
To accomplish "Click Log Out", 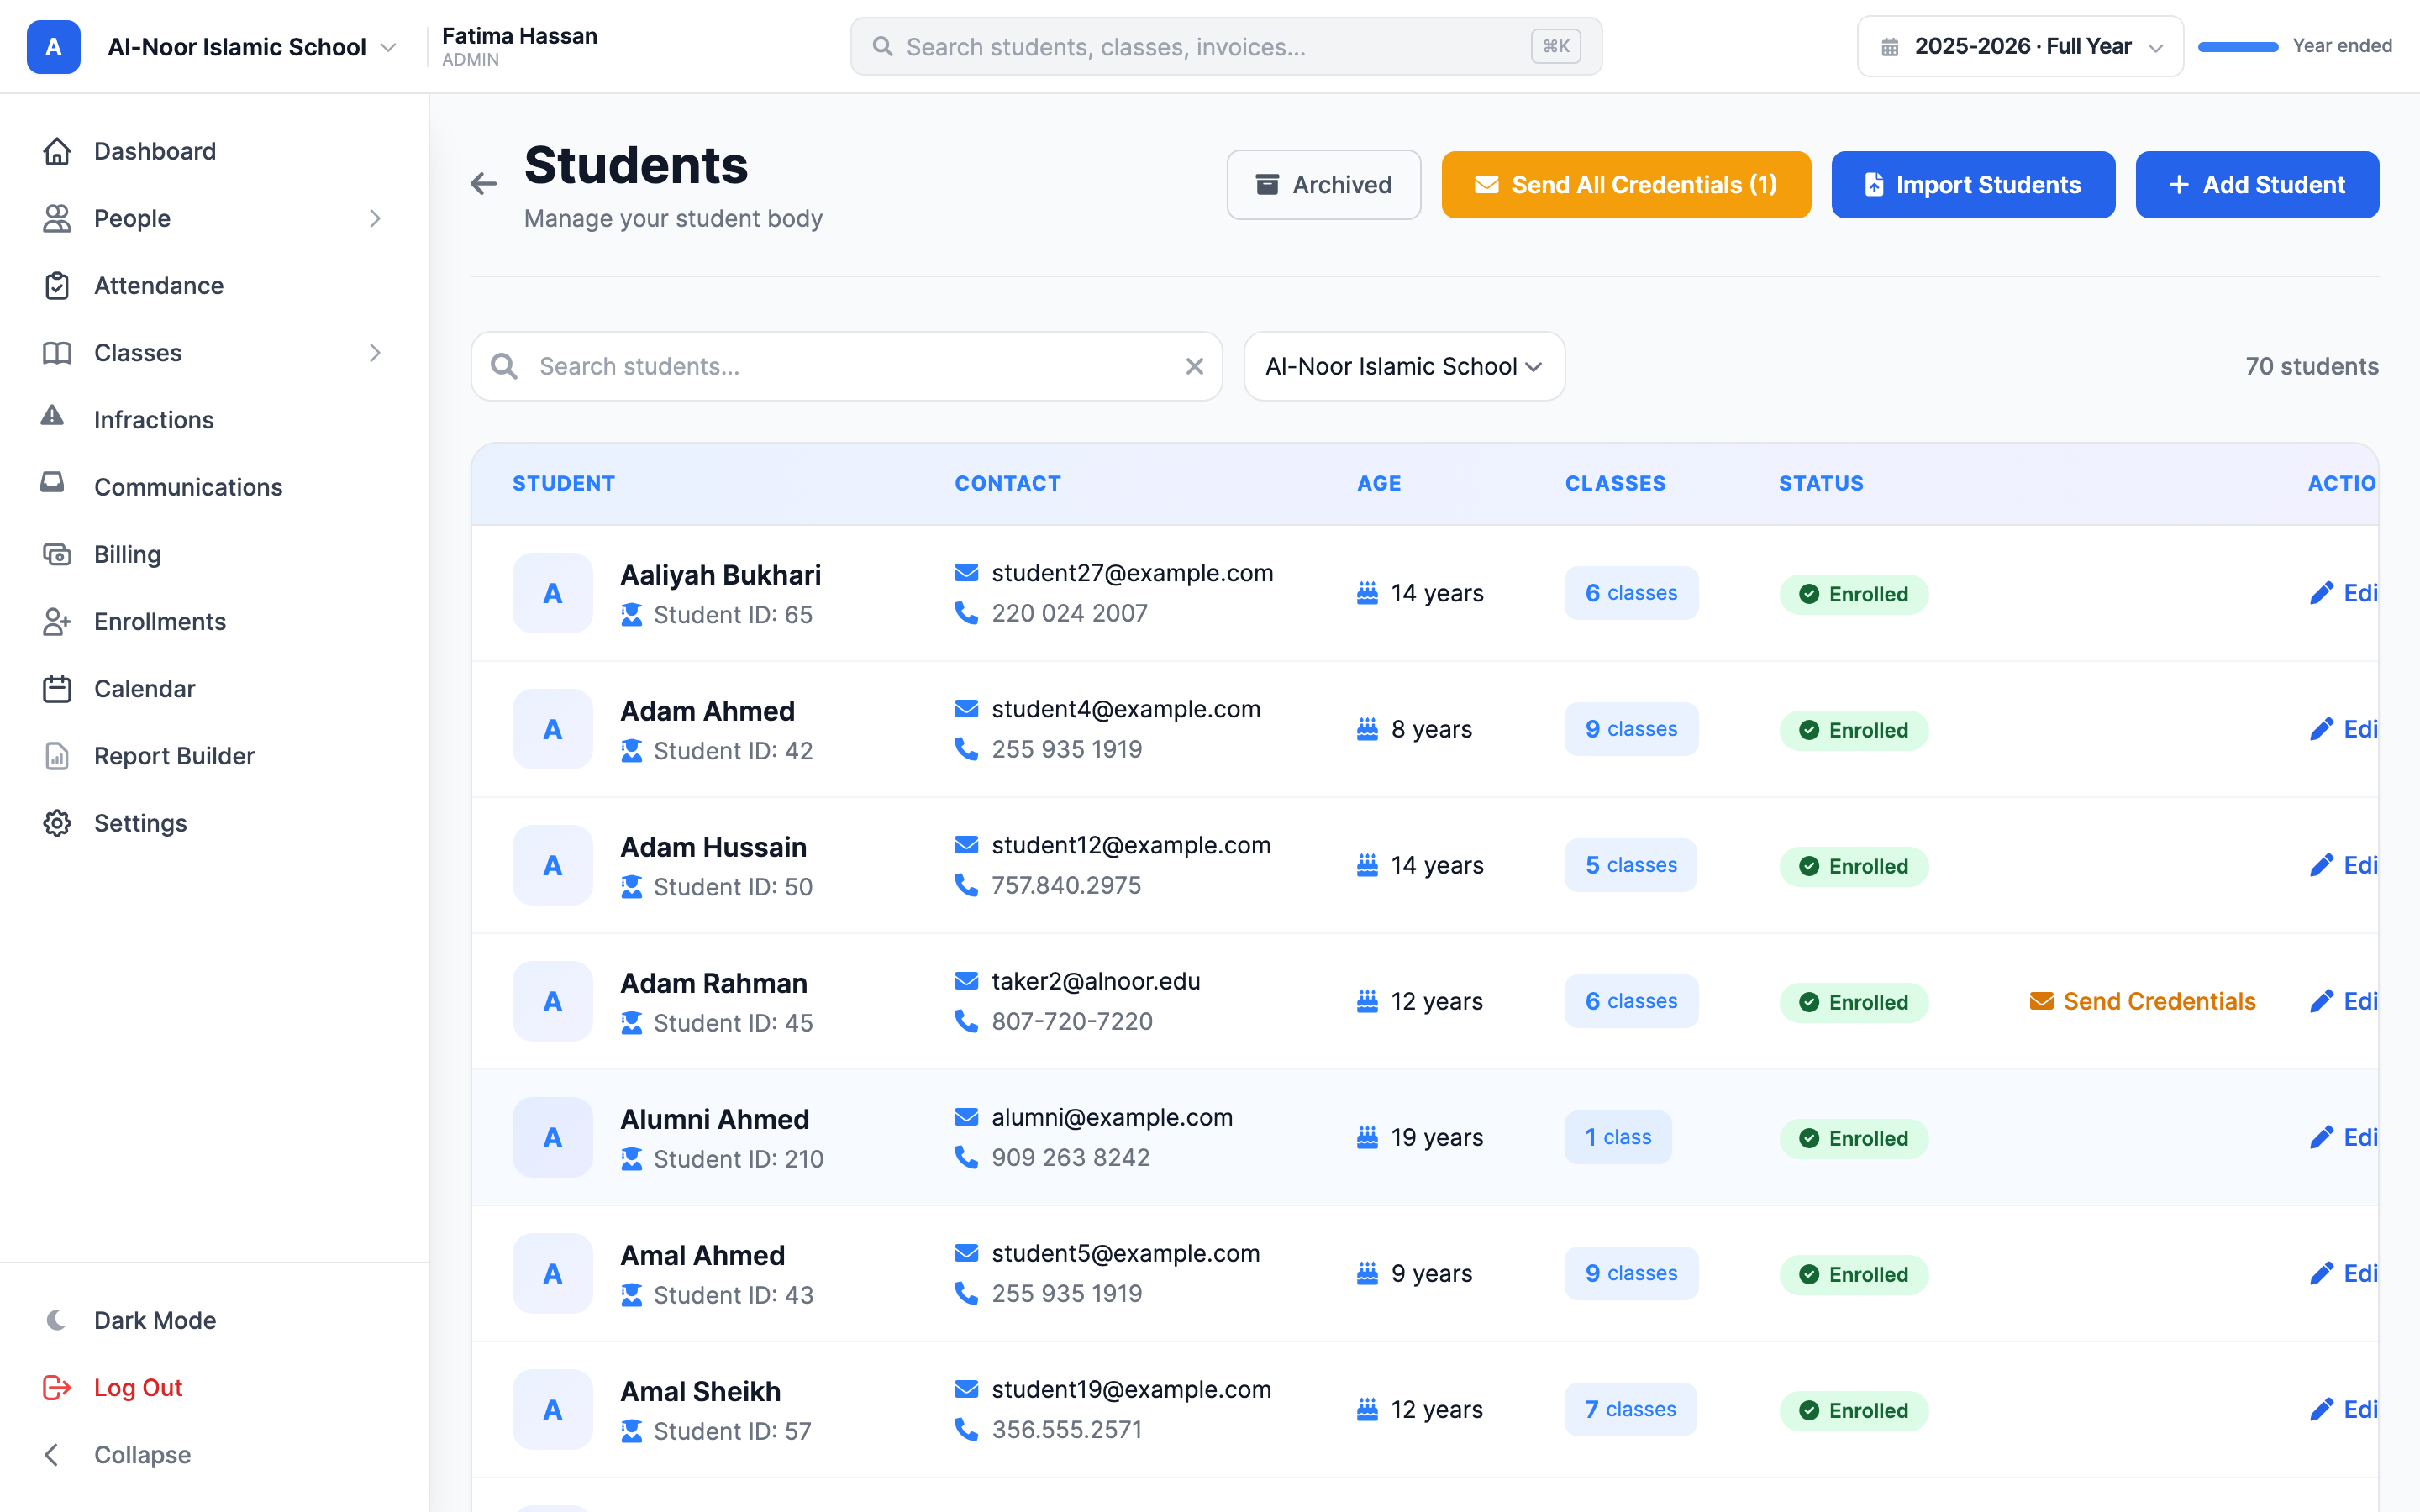I will point(138,1387).
